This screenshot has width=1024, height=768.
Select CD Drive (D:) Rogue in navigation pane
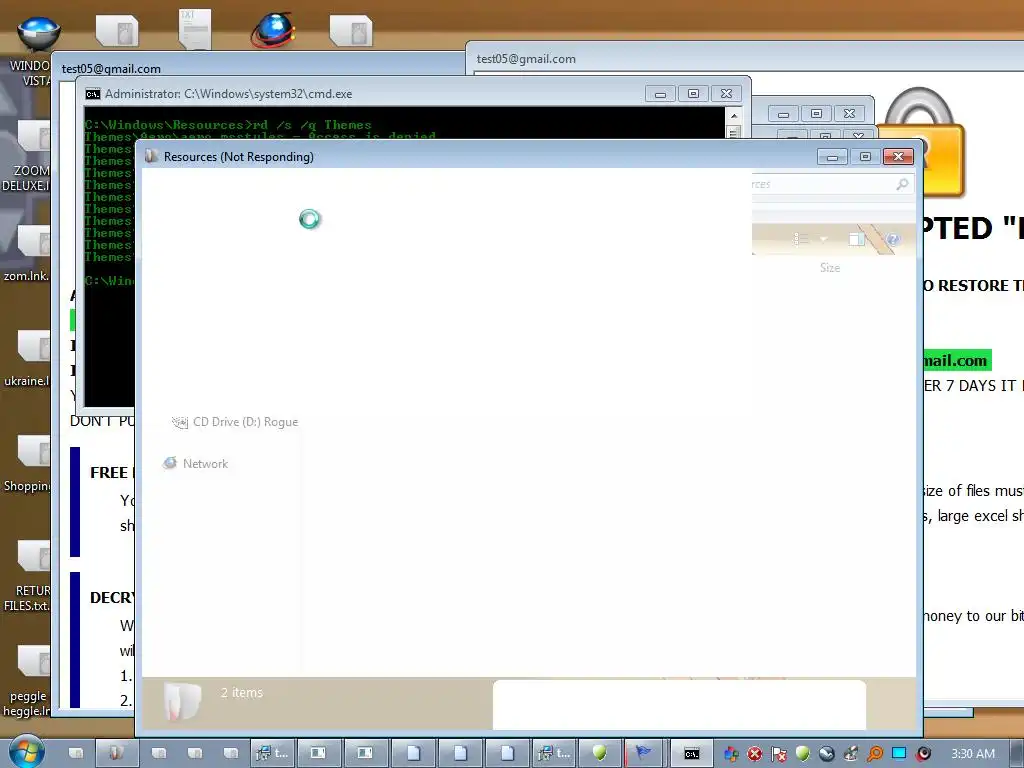[x=234, y=422]
